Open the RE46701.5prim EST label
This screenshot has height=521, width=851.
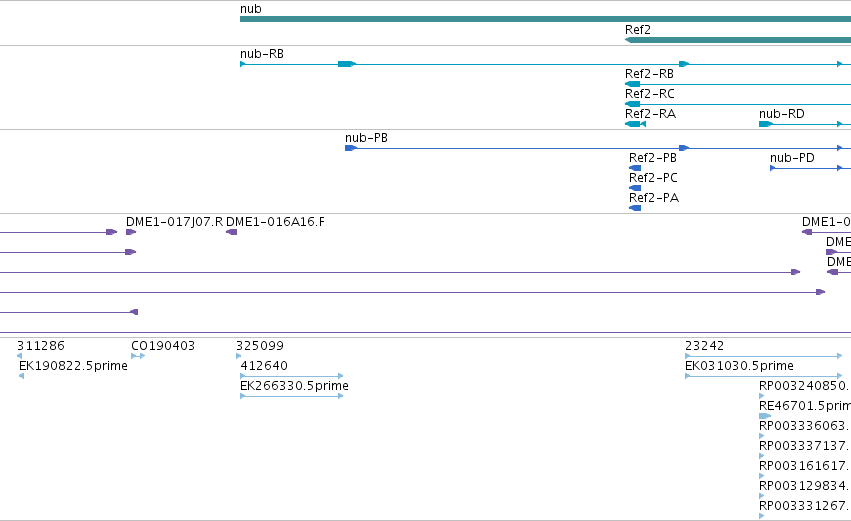(x=804, y=406)
